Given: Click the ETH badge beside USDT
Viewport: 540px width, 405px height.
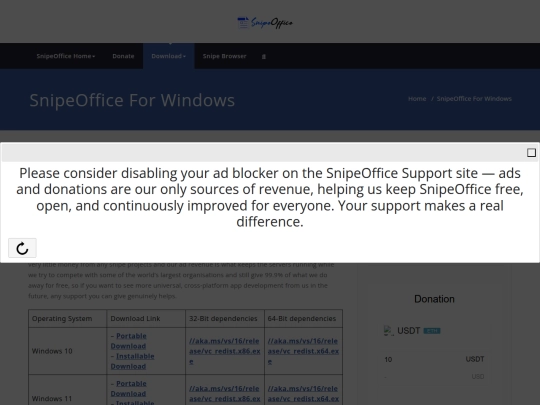Looking at the screenshot, I should [x=432, y=331].
